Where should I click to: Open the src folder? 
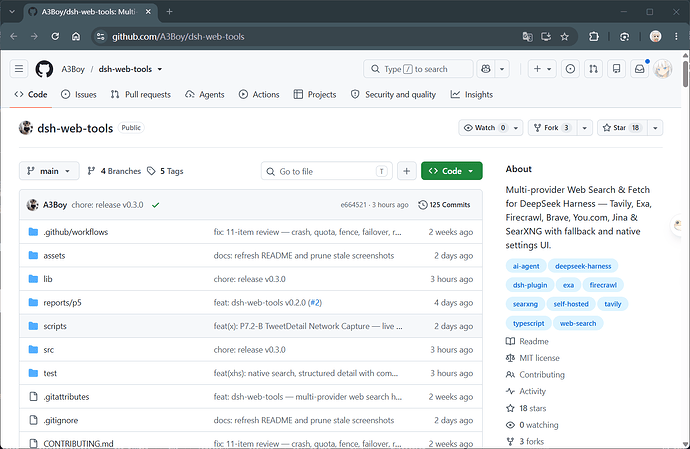coord(48,350)
